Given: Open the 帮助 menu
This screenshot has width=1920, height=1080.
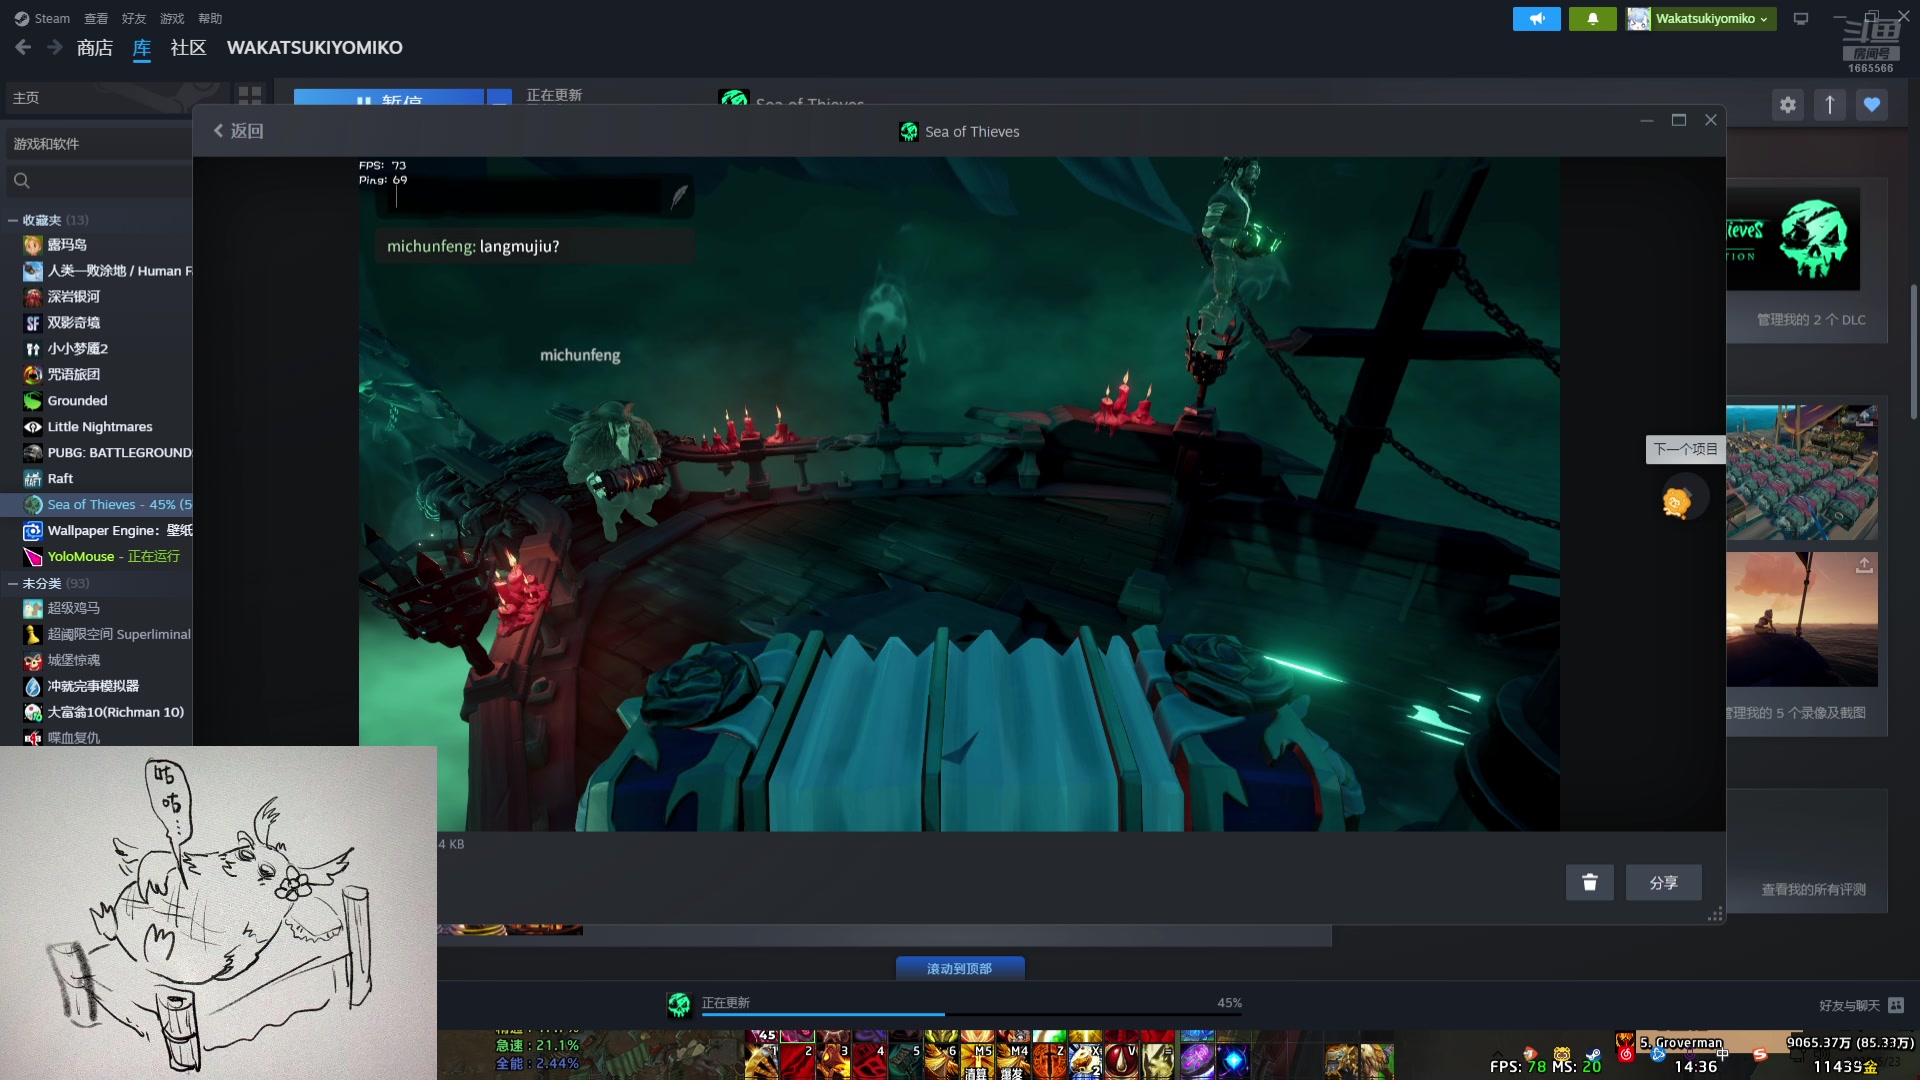Looking at the screenshot, I should (x=210, y=18).
